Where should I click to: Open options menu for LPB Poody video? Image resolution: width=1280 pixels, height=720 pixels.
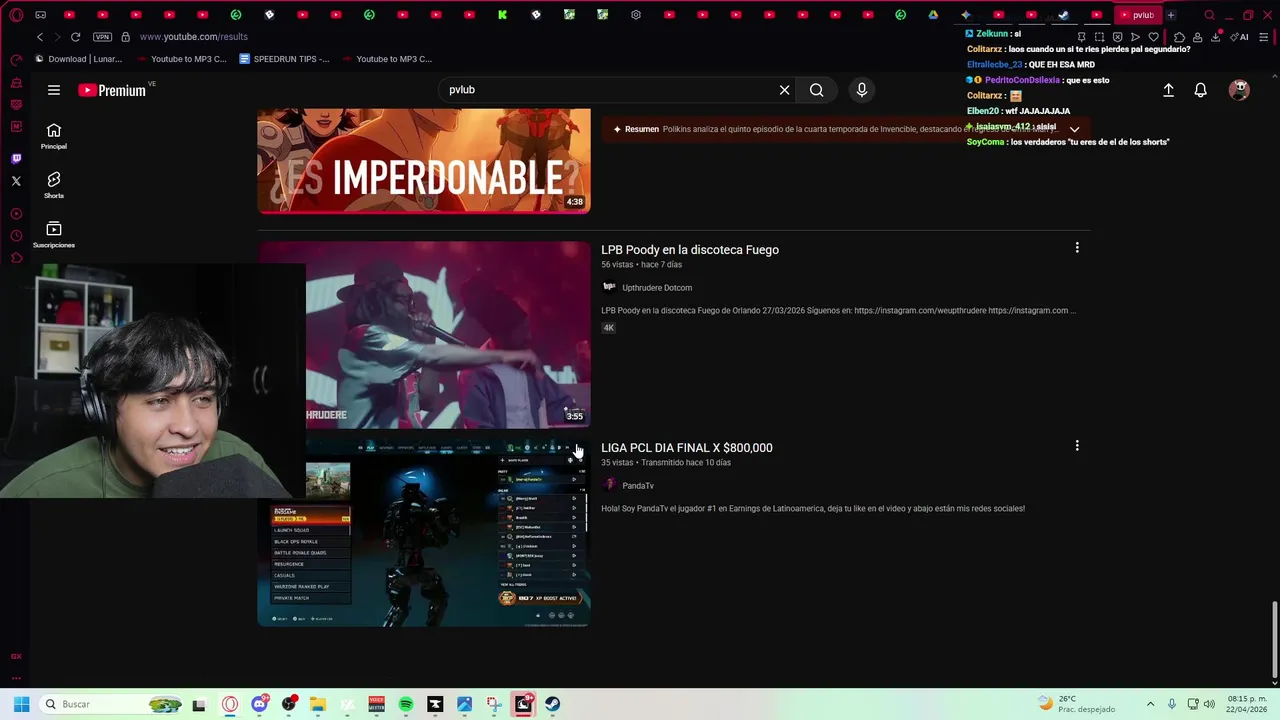[x=1077, y=247]
